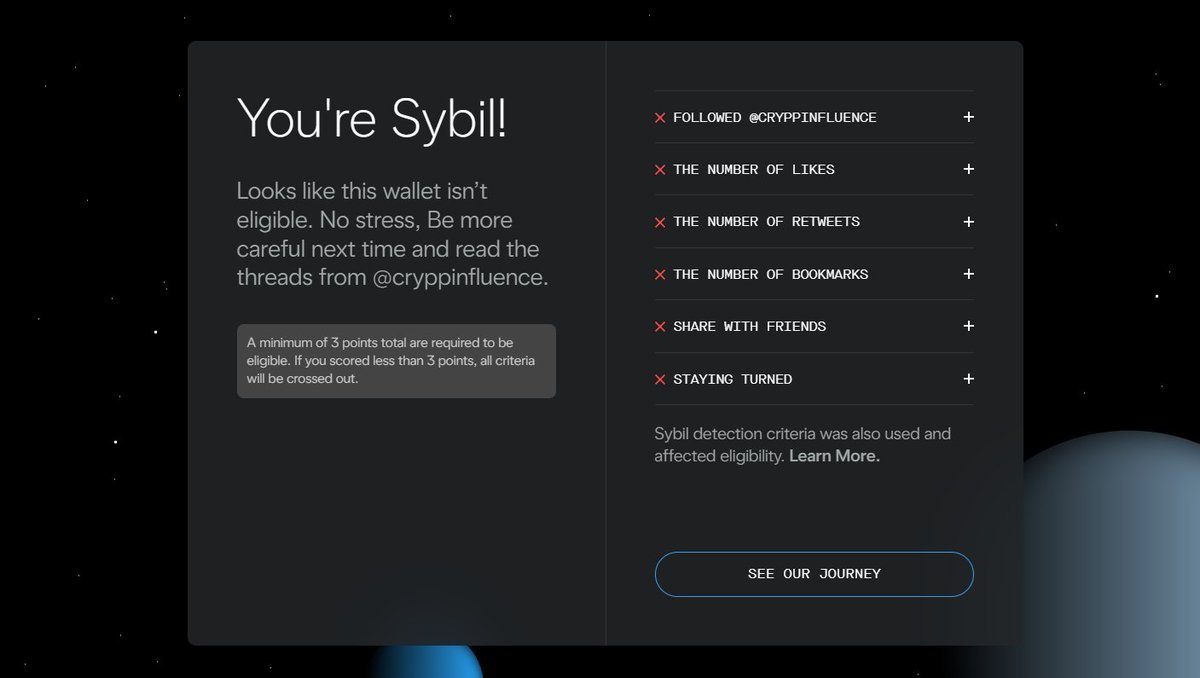
Task: Click the You're Sybil! heading
Action: click(372, 119)
